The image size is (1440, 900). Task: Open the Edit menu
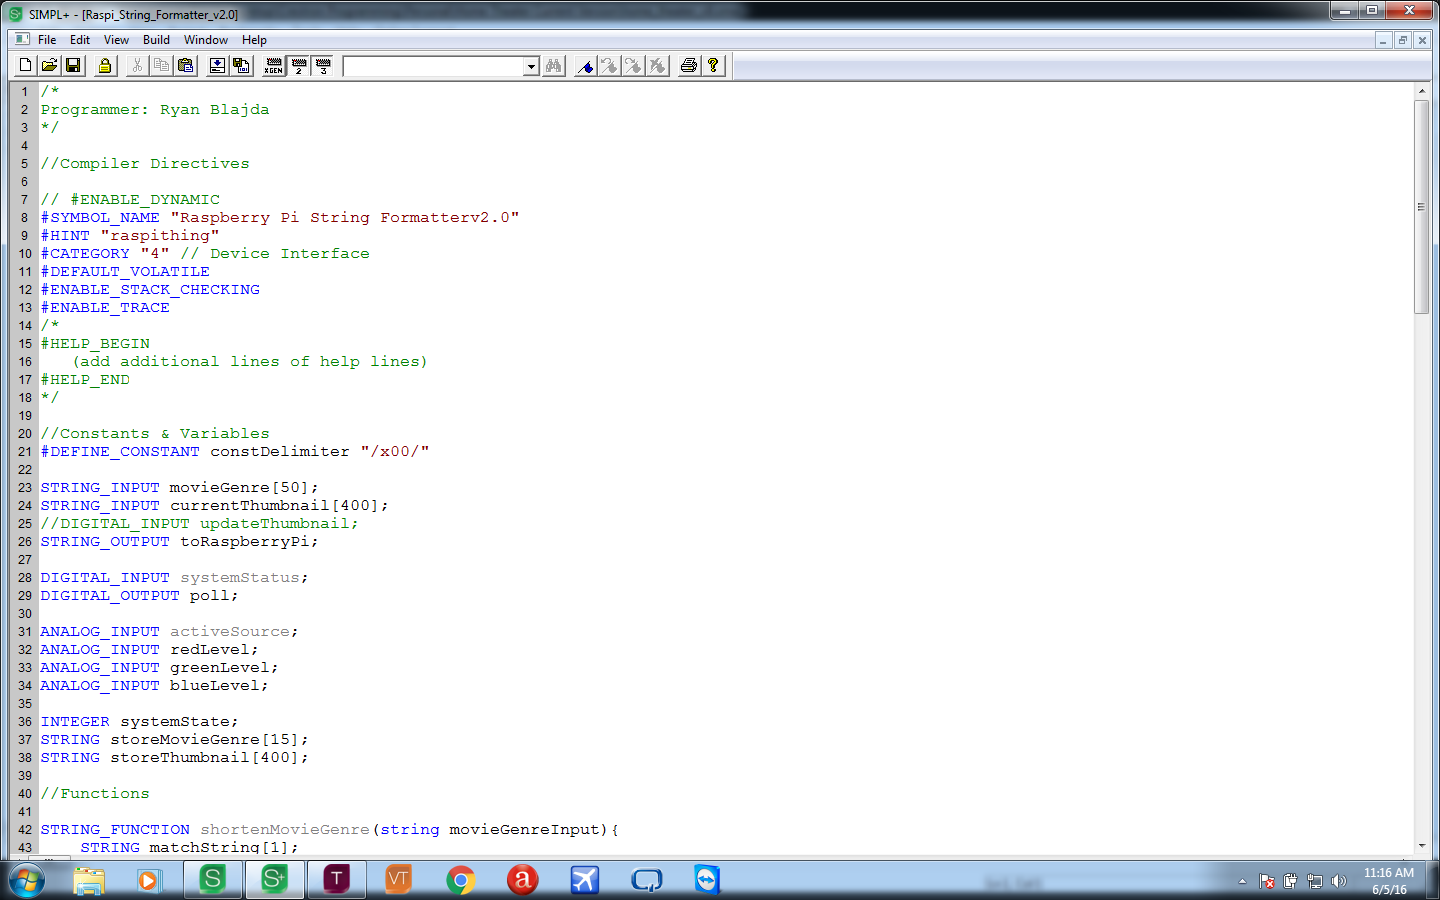click(x=80, y=40)
